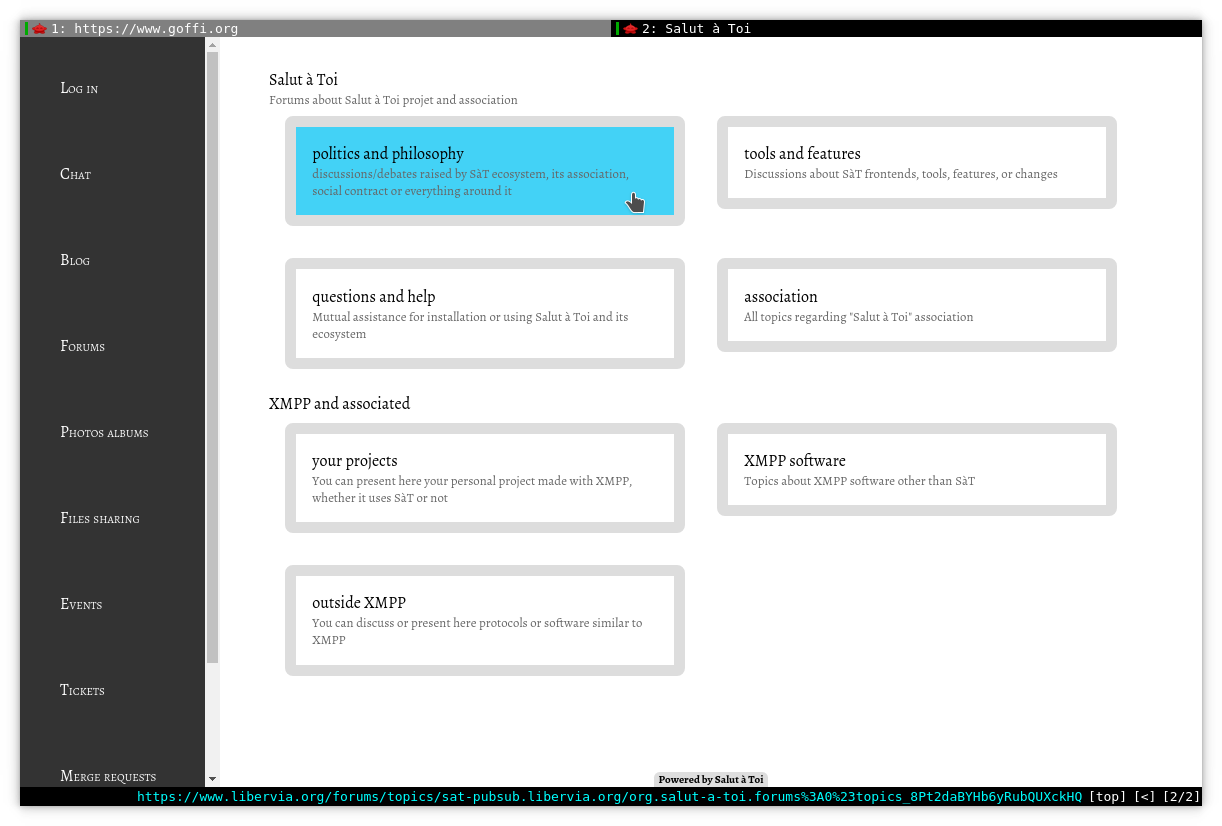Screen dimensions: 1222x826
Task: Click 'Topics about XMPP software other than SàT'
Action: click(859, 481)
